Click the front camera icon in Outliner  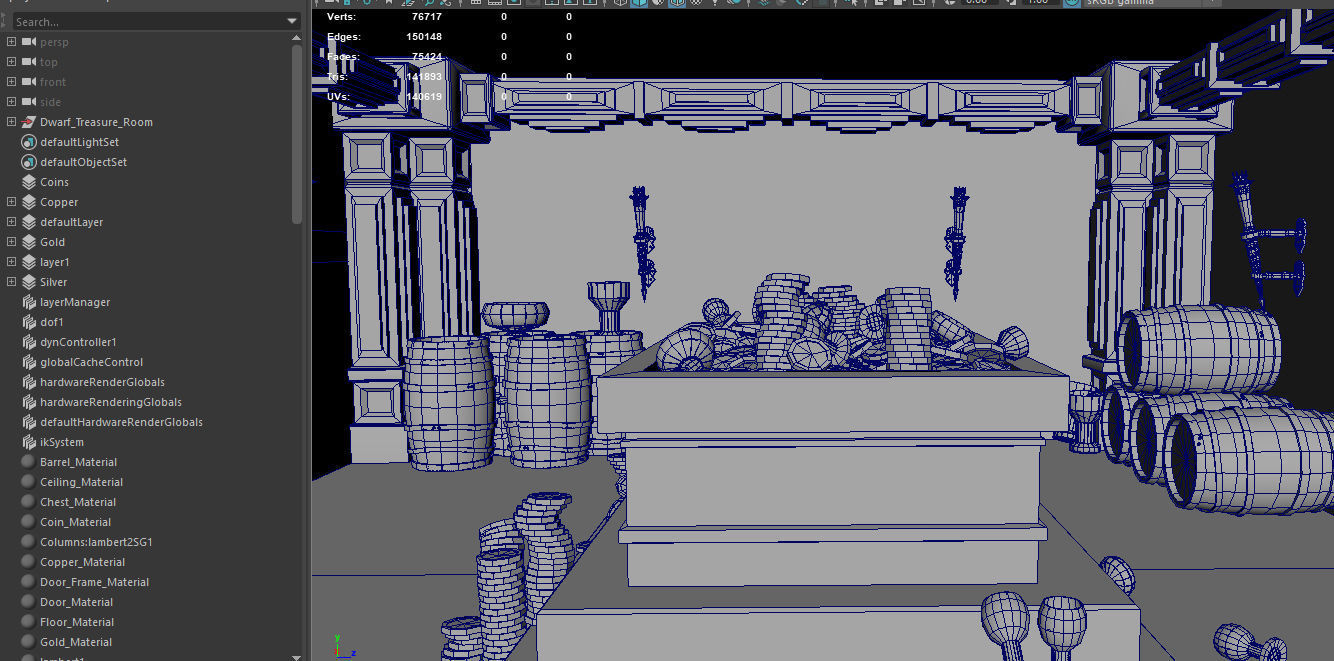point(29,82)
